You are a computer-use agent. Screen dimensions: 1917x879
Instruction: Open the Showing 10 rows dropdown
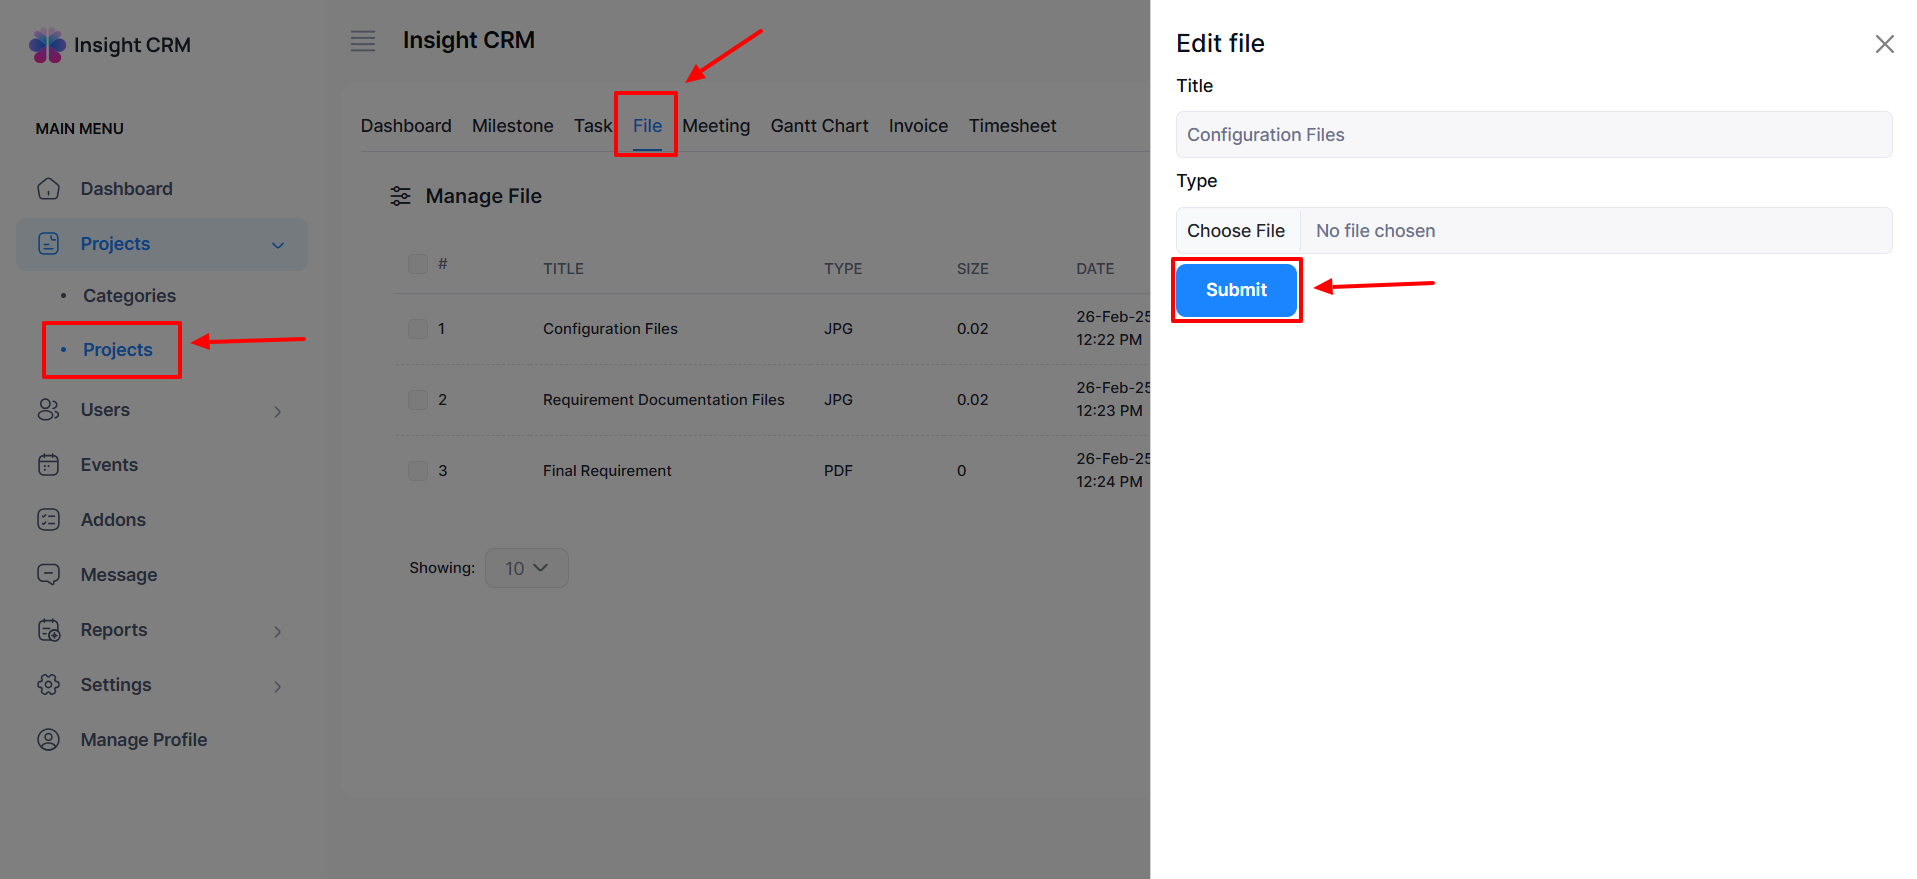[x=526, y=568]
